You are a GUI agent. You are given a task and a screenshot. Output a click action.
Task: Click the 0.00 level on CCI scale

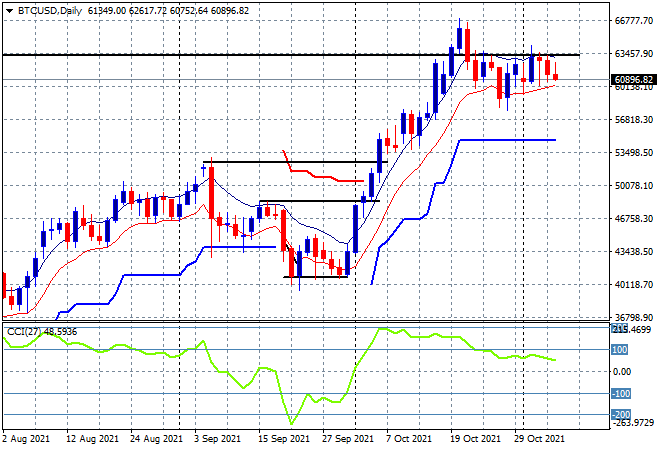point(622,371)
